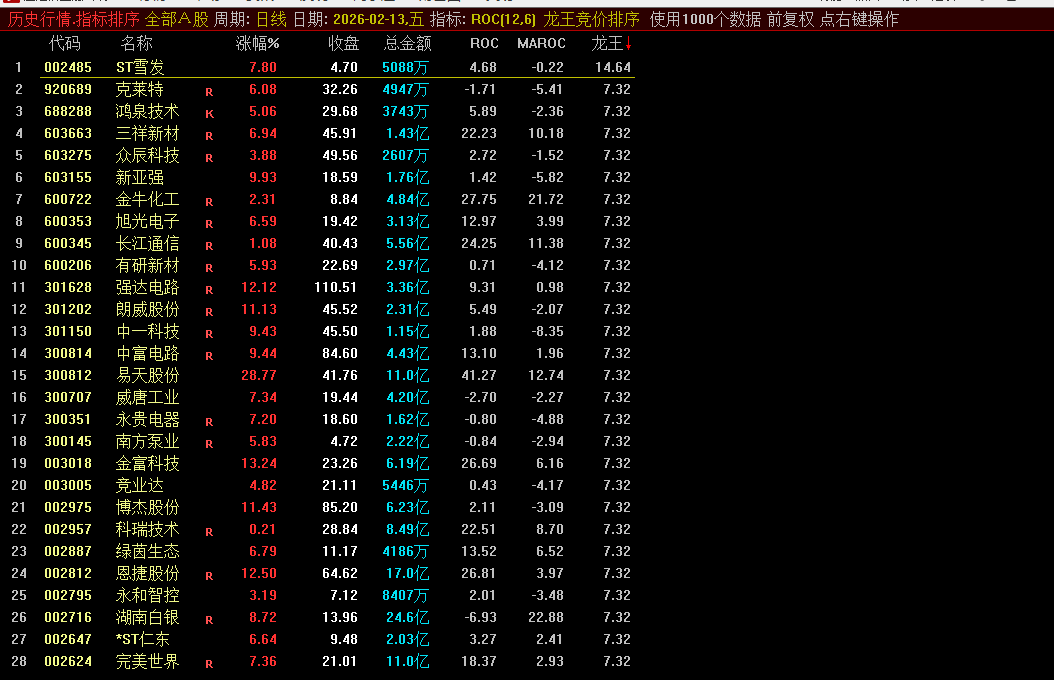Select stock name 南方泵业

click(147, 441)
